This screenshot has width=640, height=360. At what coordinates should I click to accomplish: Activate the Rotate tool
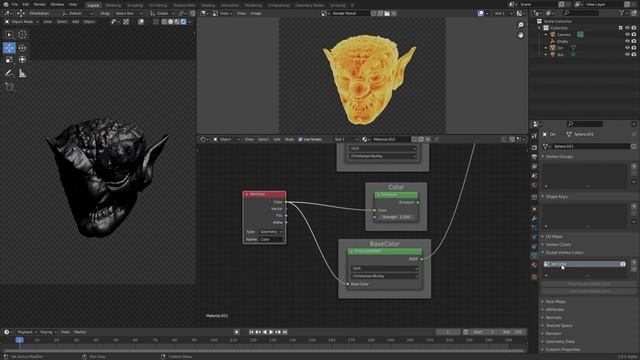[22, 48]
